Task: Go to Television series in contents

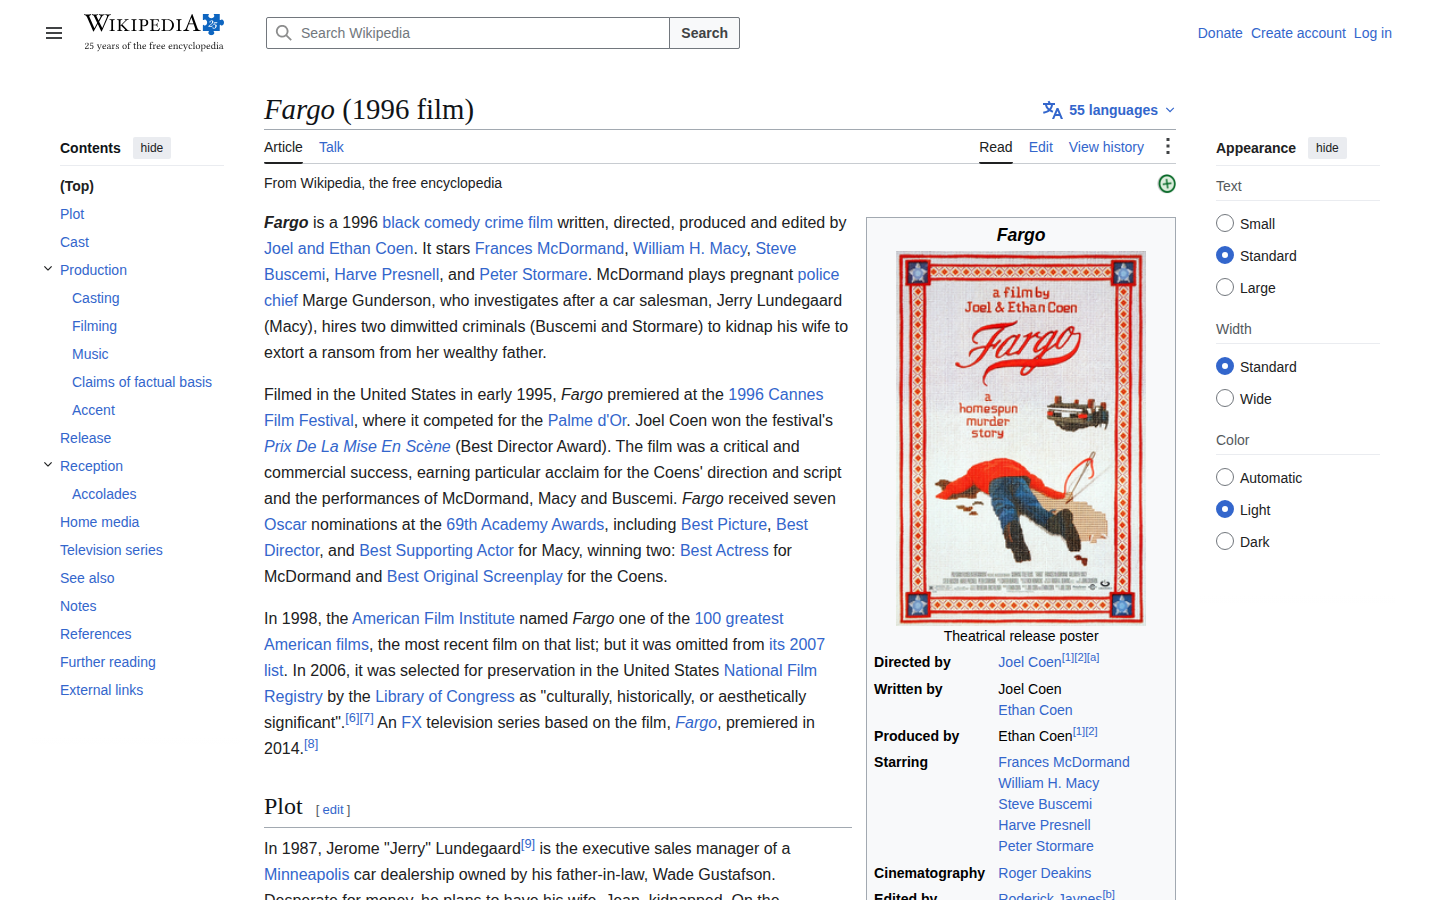Action: tap(111, 550)
